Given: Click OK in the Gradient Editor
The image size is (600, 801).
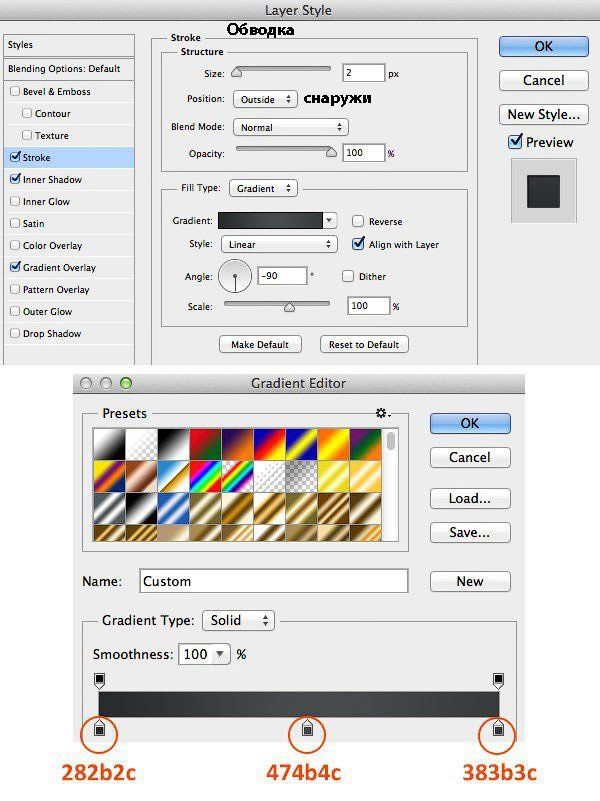Looking at the screenshot, I should click(470, 423).
